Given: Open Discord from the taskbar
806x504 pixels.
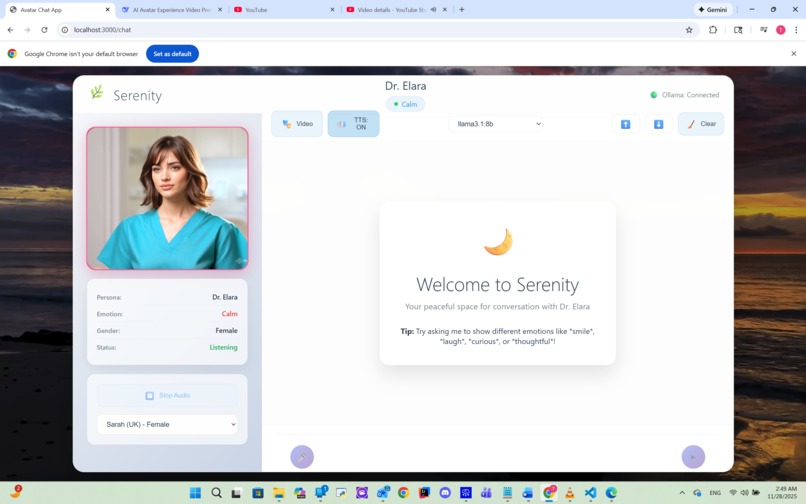Looking at the screenshot, I should point(445,493).
